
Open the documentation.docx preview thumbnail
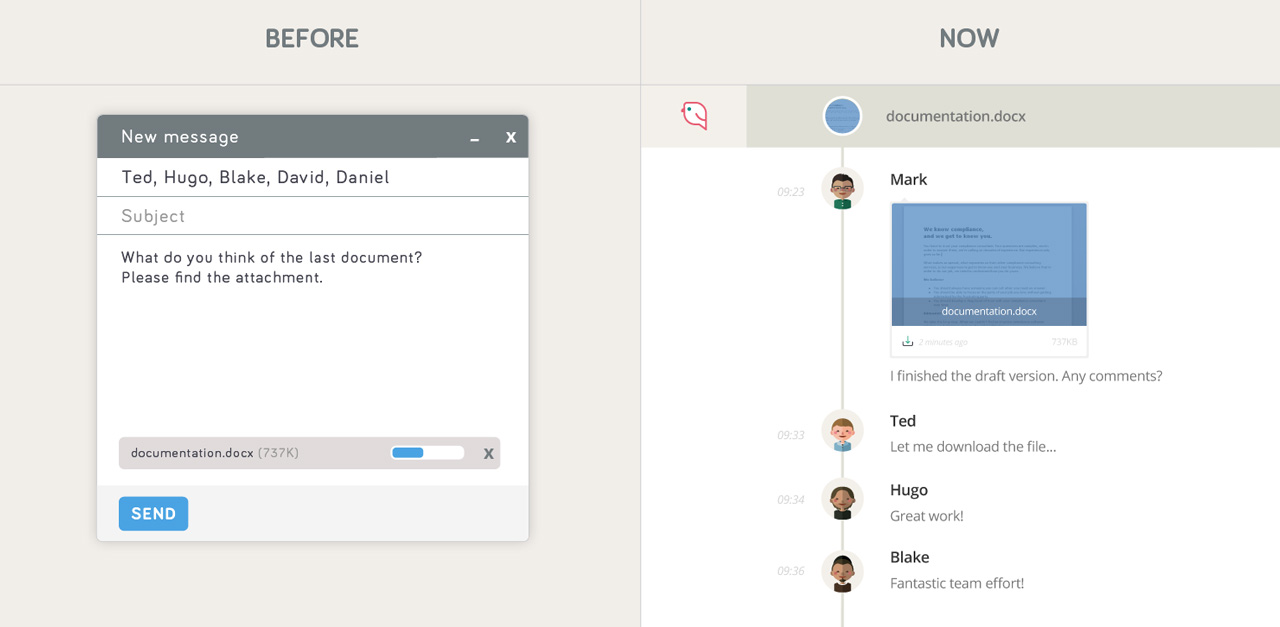click(988, 264)
